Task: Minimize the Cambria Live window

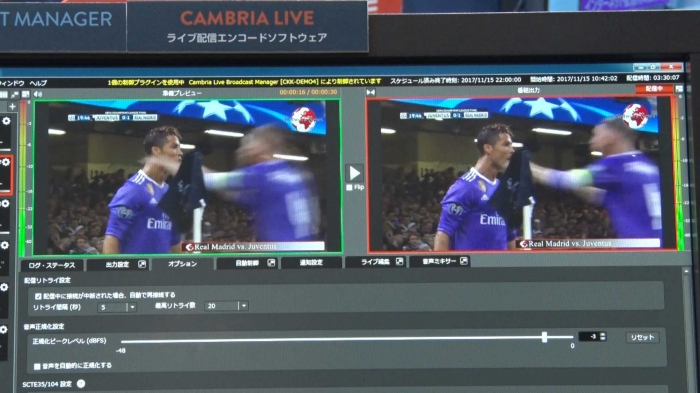Action: pos(642,67)
